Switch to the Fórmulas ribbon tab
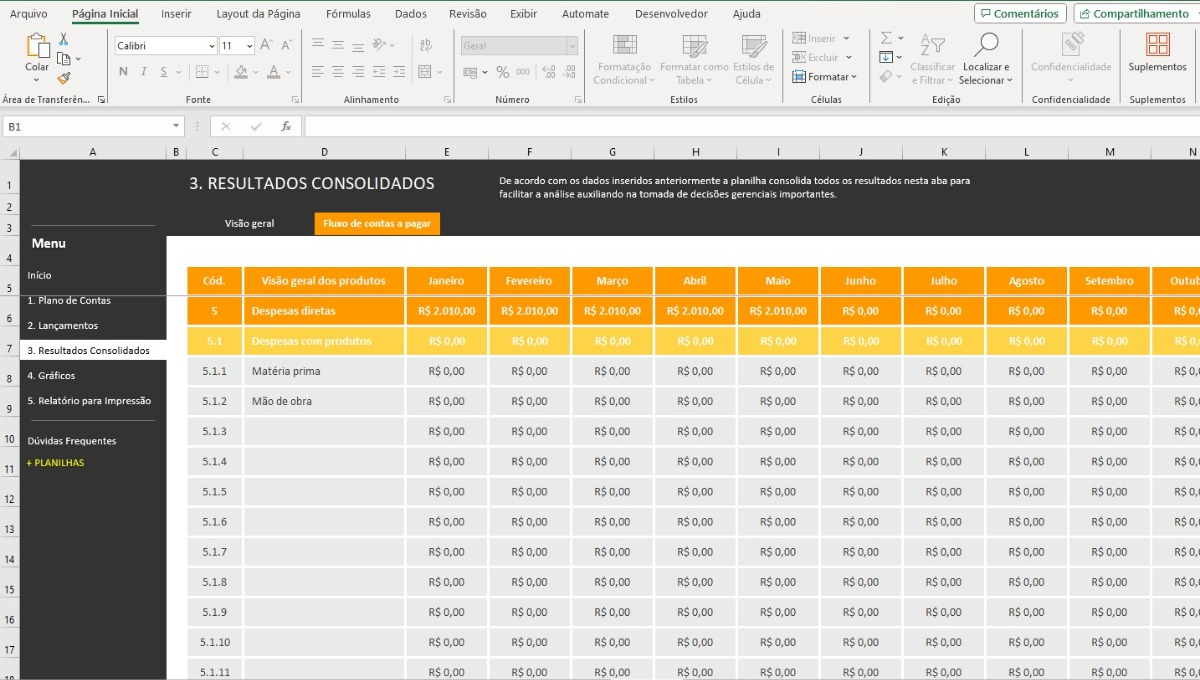1200x680 pixels. 347,14
